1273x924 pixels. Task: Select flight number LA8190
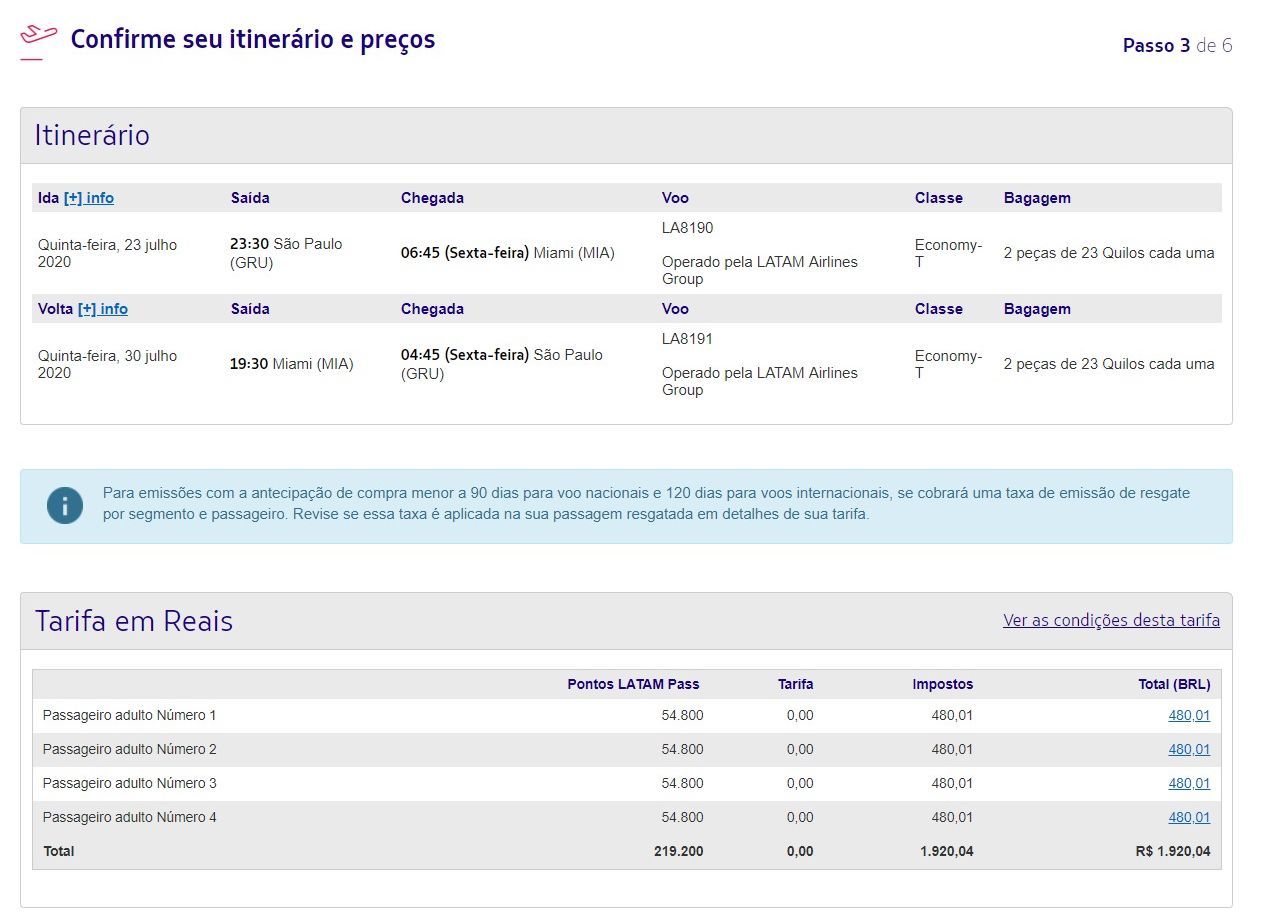point(688,228)
